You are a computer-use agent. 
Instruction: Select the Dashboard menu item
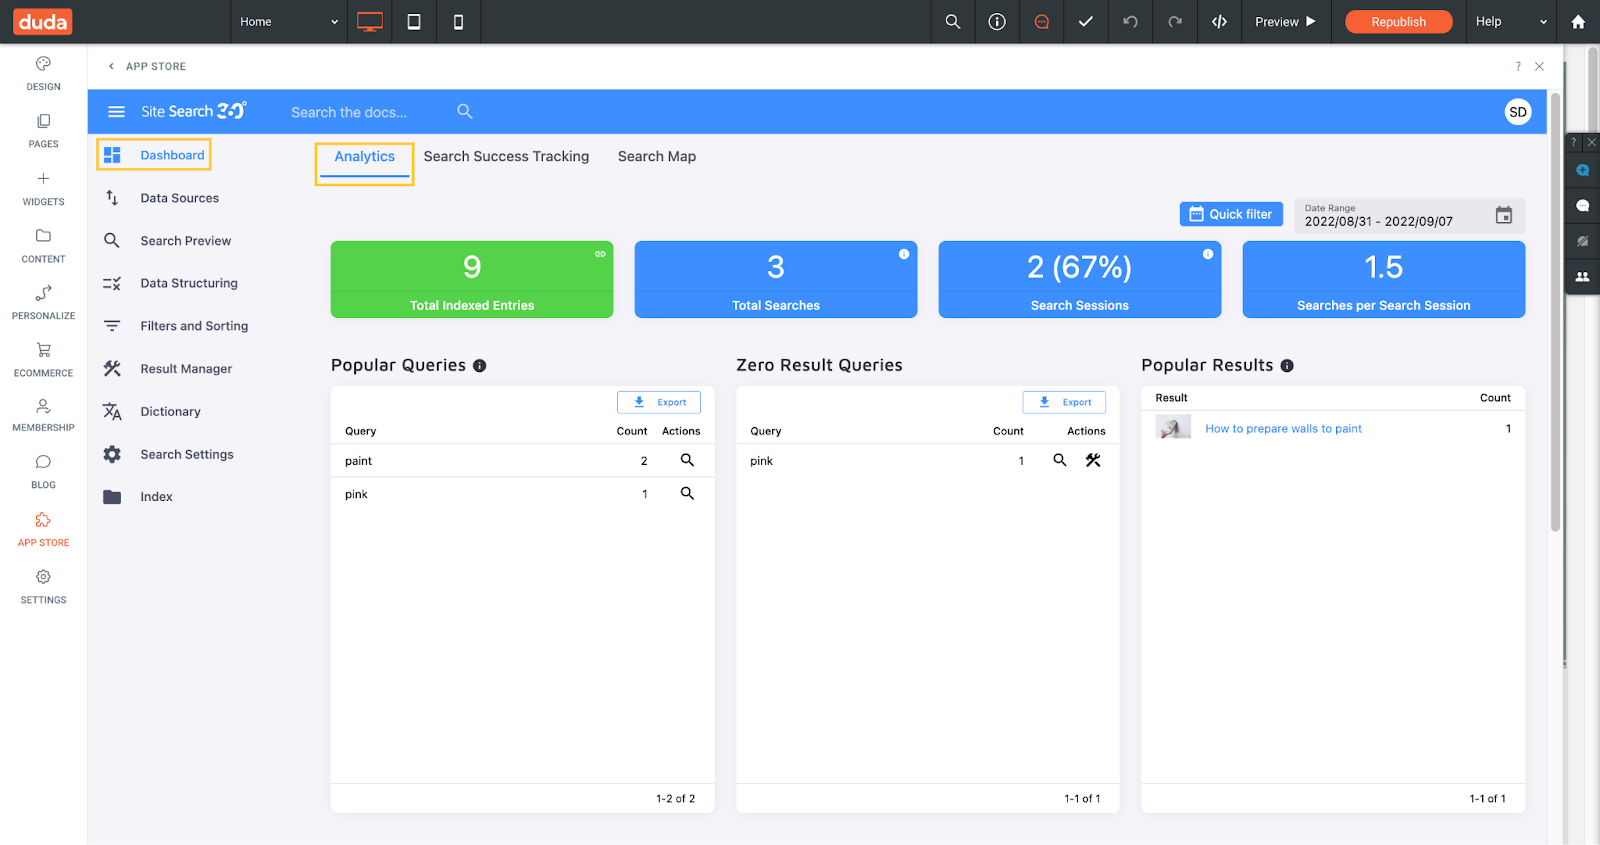pyautogui.click(x=154, y=155)
